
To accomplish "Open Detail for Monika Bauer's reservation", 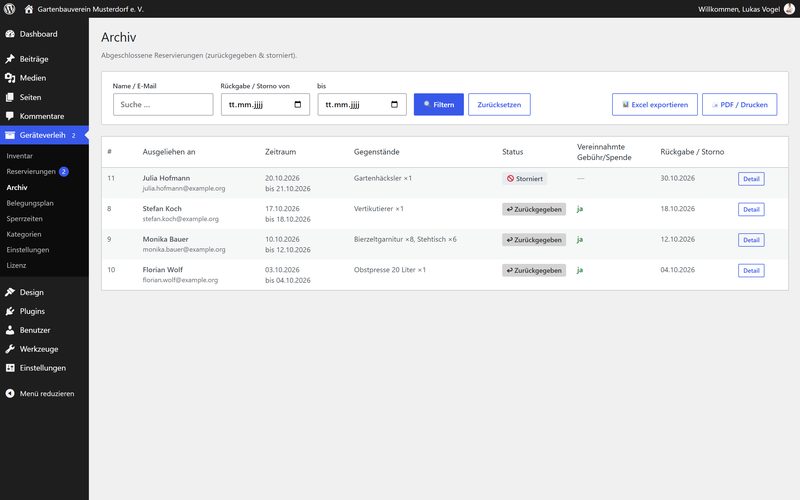I will pos(751,240).
